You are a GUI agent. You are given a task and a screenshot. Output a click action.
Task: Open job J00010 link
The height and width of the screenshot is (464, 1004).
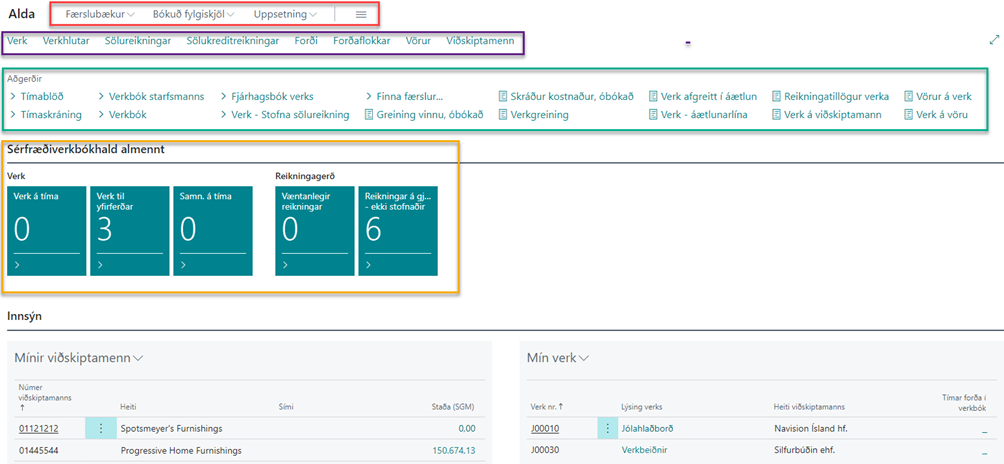(545, 428)
